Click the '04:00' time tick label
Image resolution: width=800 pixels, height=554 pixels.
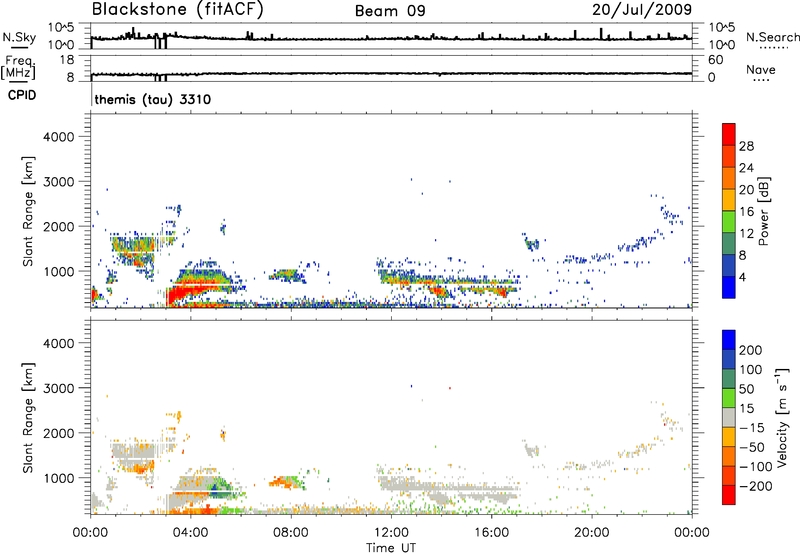coord(190,533)
